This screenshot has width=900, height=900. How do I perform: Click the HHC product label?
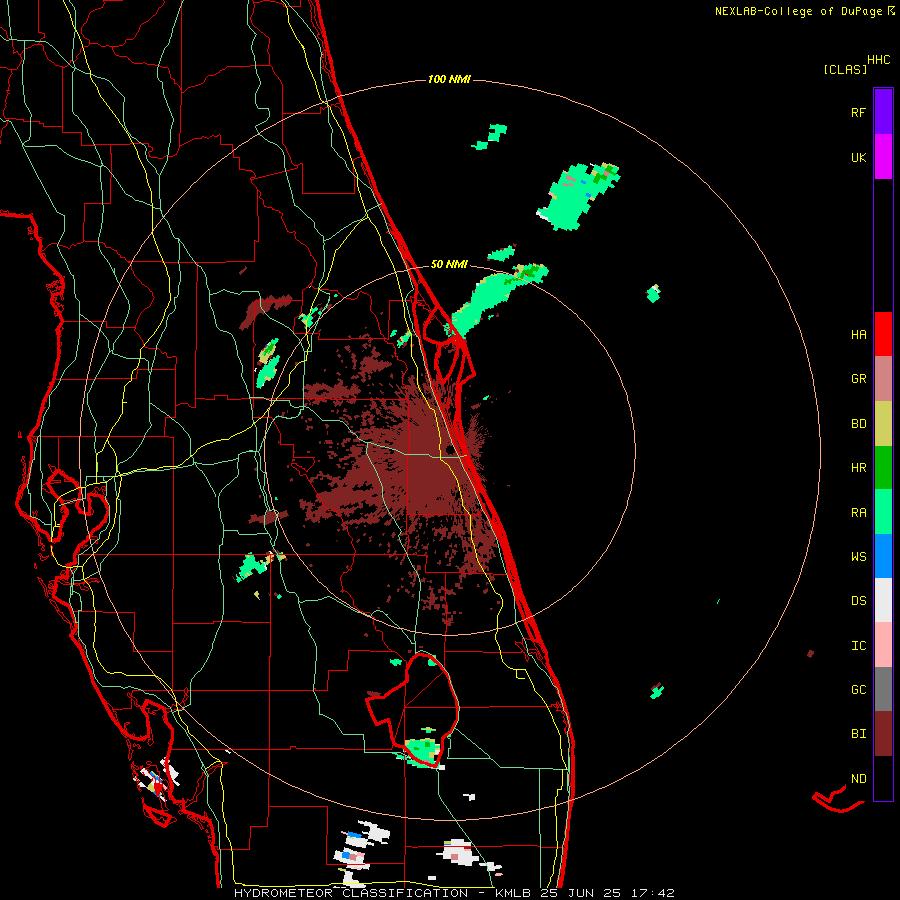click(879, 60)
